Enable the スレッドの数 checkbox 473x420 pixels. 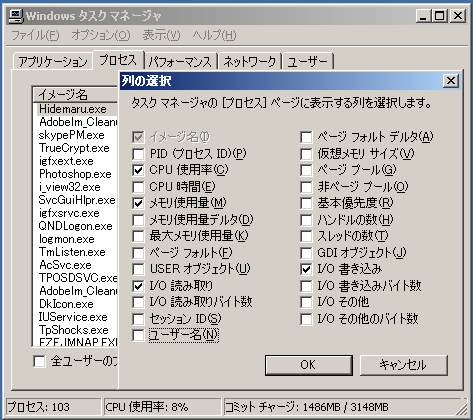[306, 236]
